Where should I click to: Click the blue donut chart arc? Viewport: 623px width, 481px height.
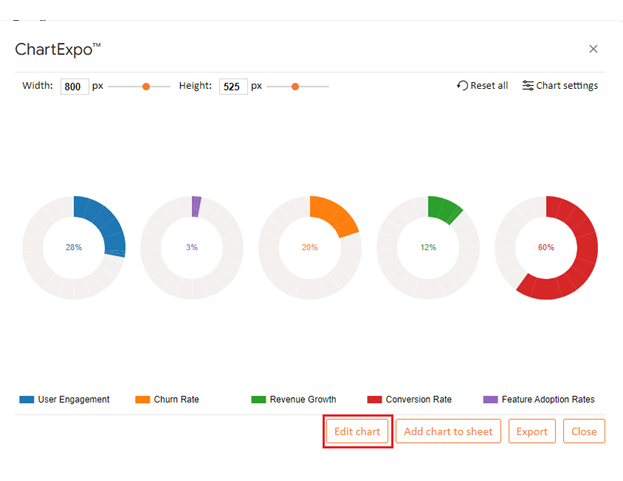106,222
